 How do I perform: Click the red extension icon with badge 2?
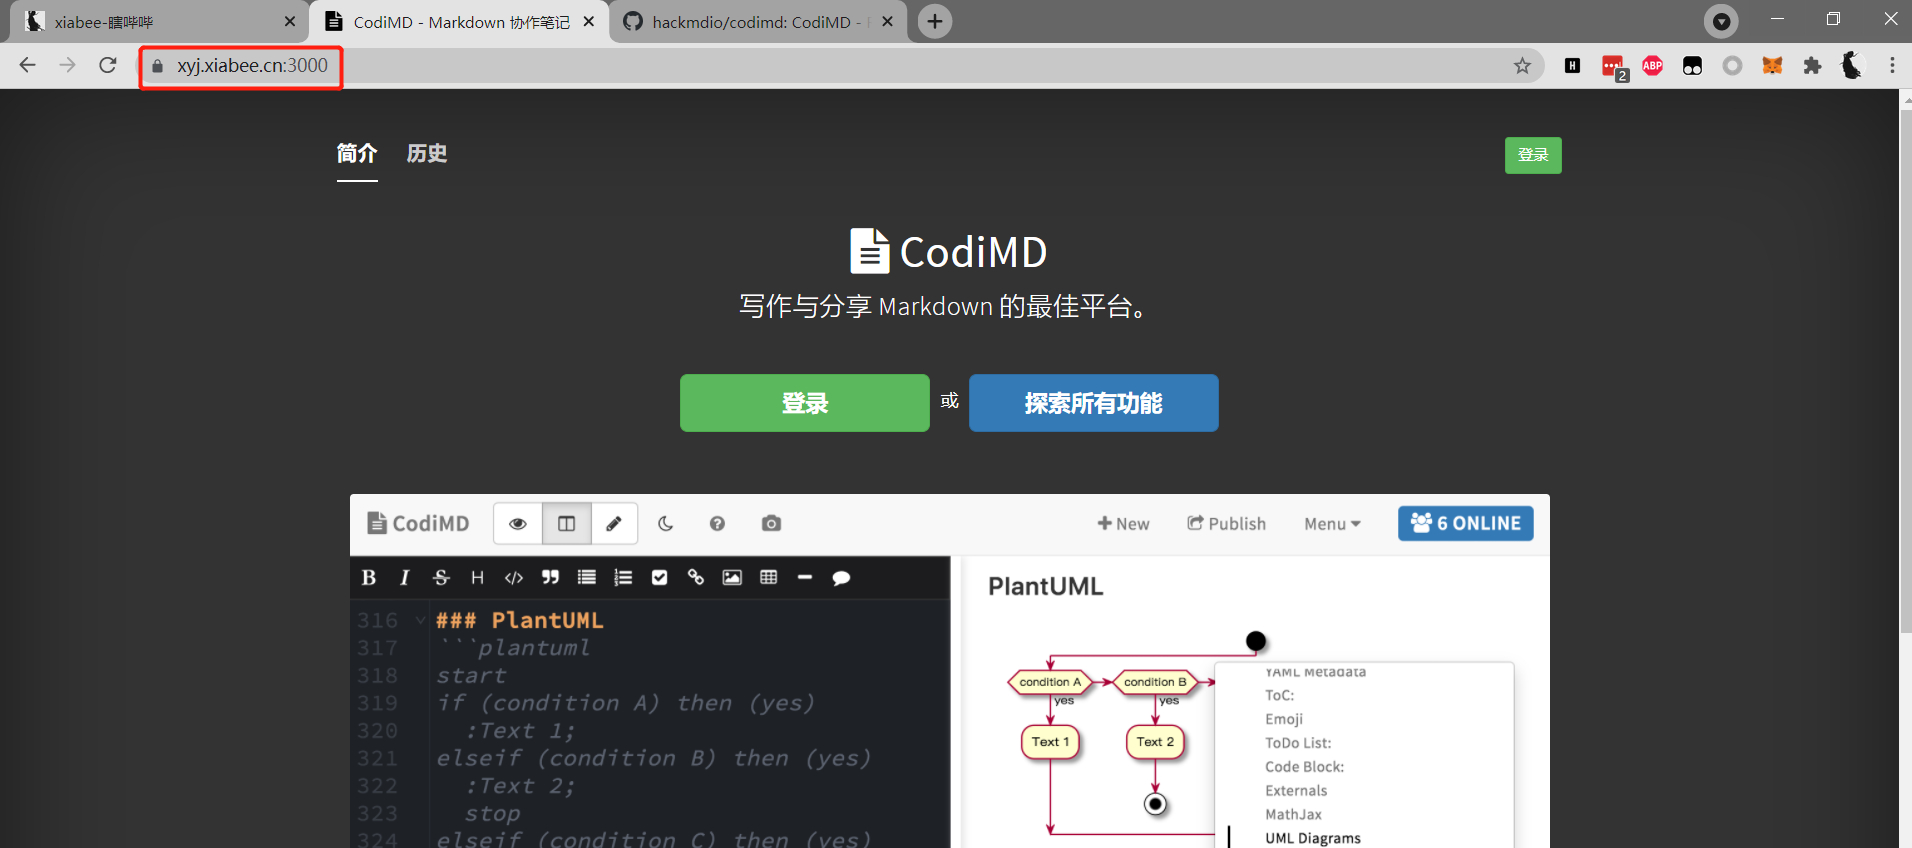(x=1613, y=67)
